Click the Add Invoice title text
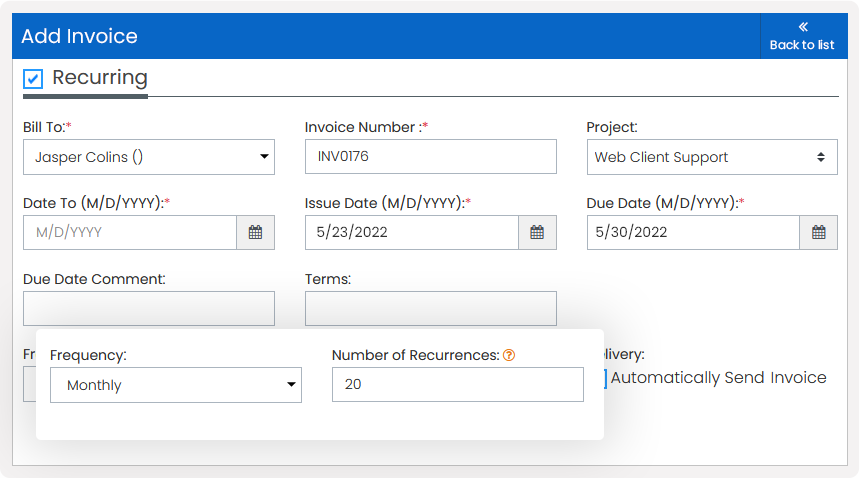 [x=80, y=36]
